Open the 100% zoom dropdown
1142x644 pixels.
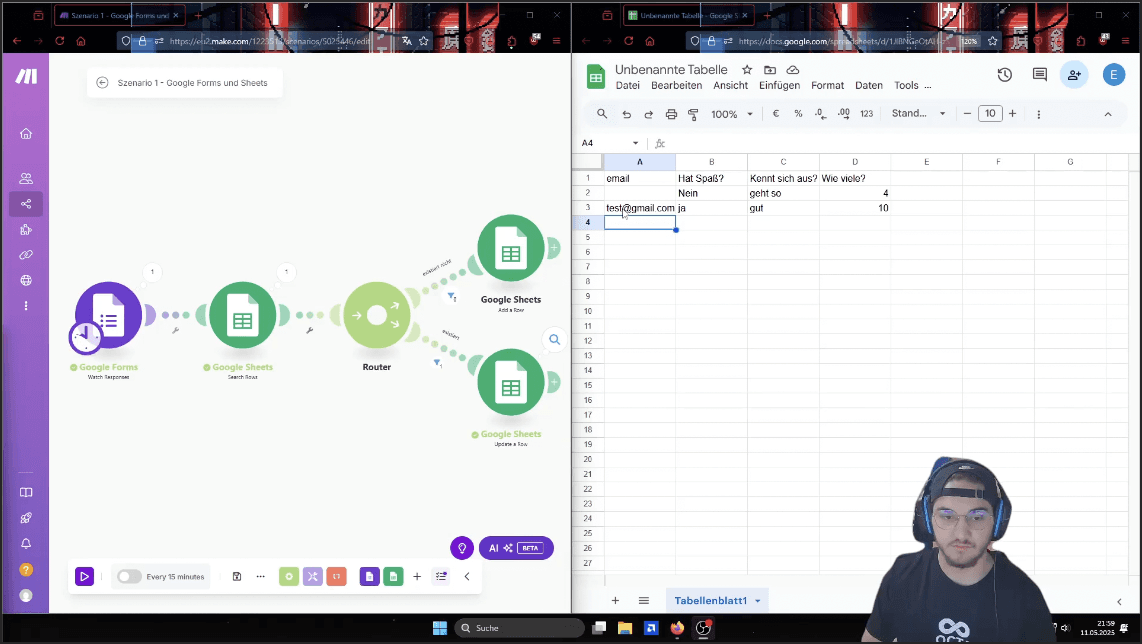pos(732,114)
